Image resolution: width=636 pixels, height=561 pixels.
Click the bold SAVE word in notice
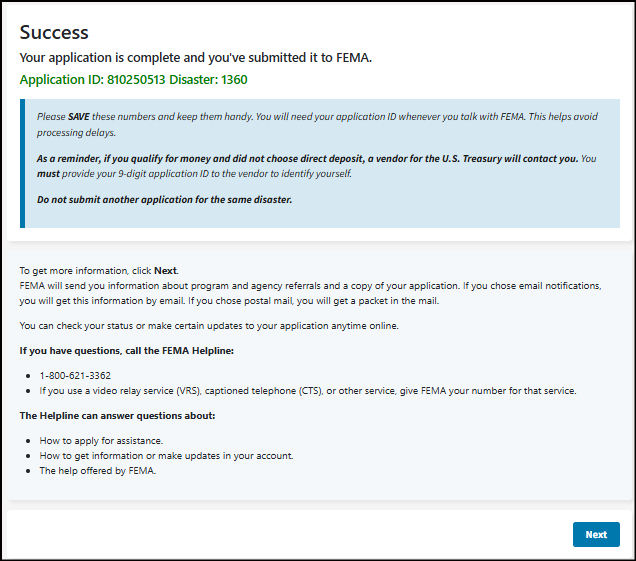79,117
